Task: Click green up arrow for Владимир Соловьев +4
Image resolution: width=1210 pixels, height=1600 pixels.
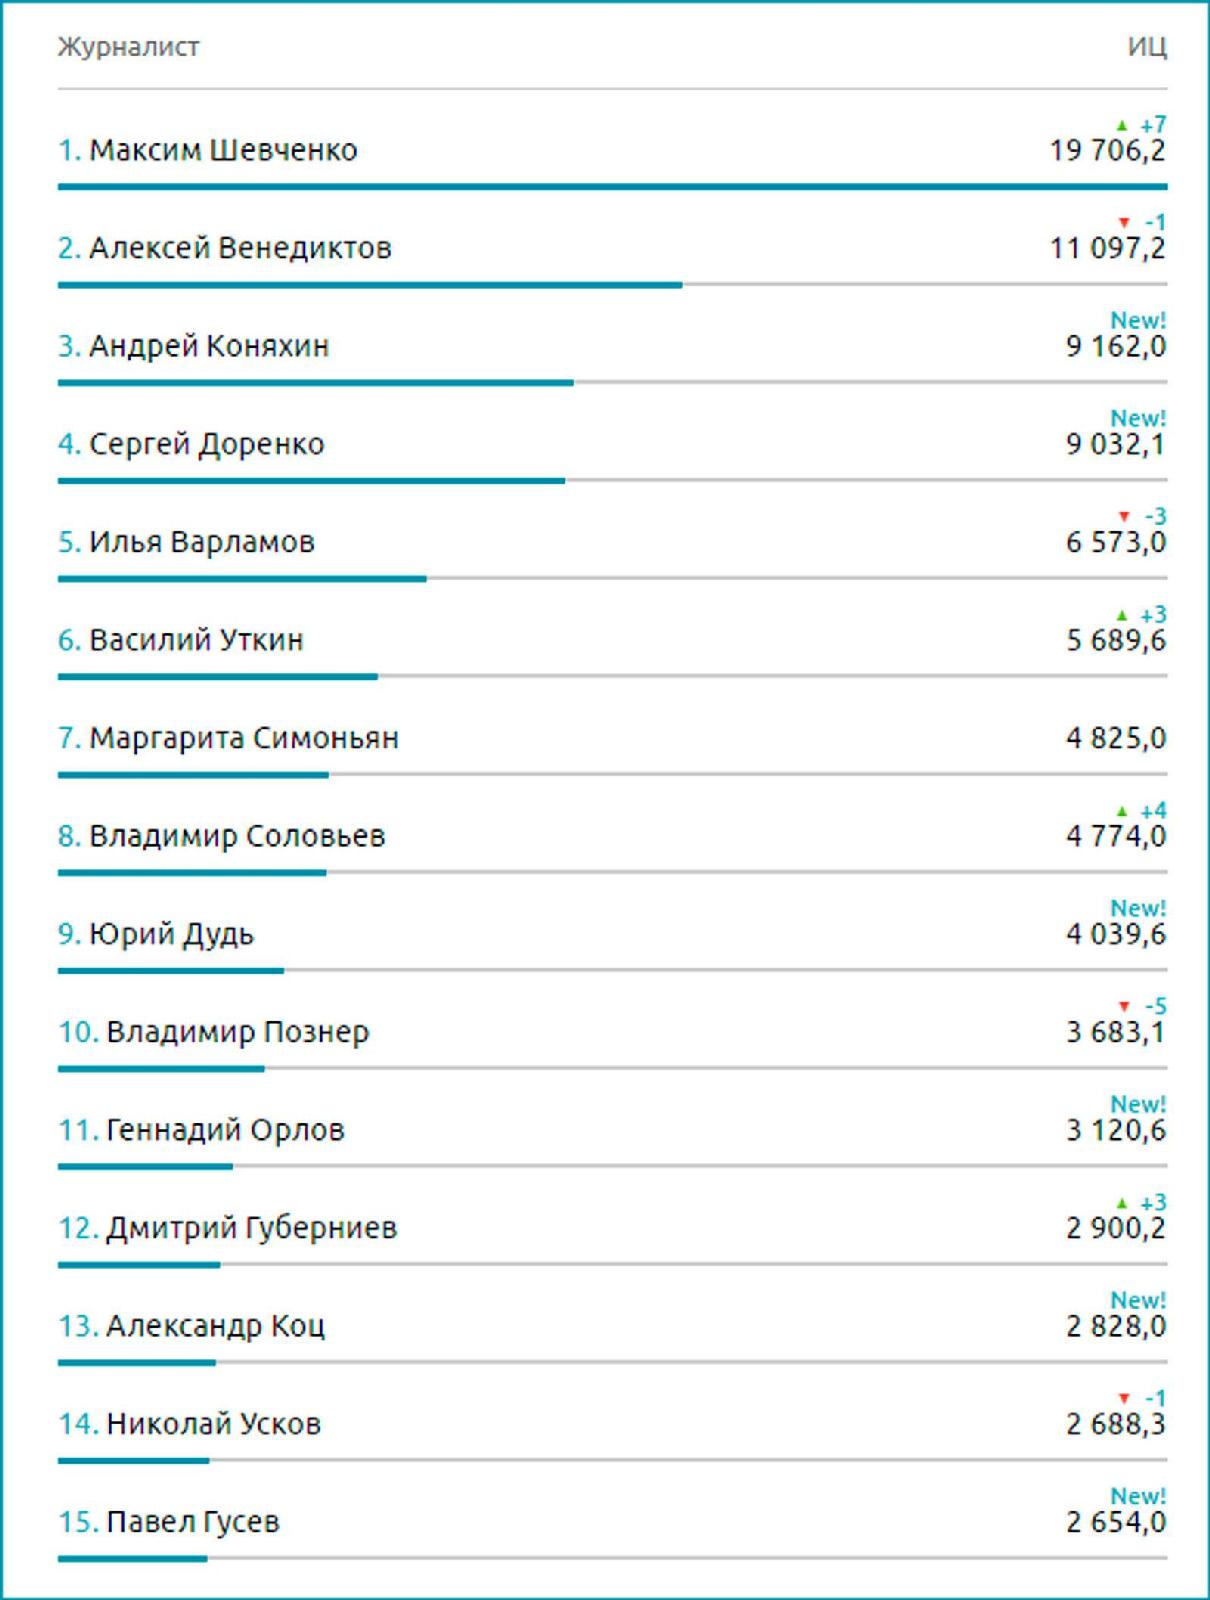Action: click(1122, 811)
